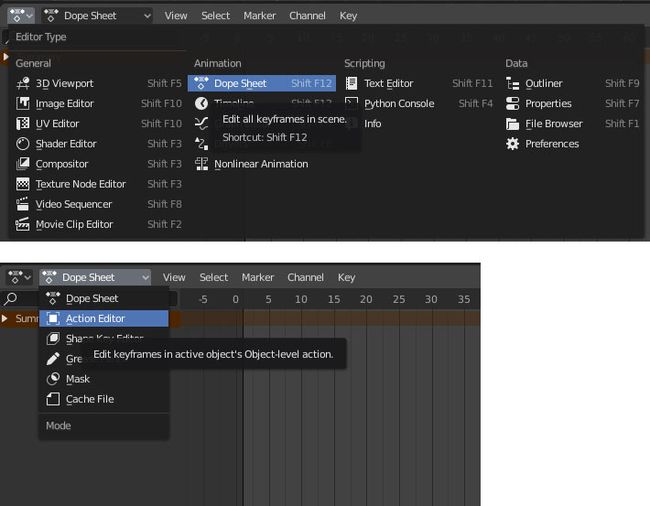Open the Key menu in lower header

pos(346,277)
